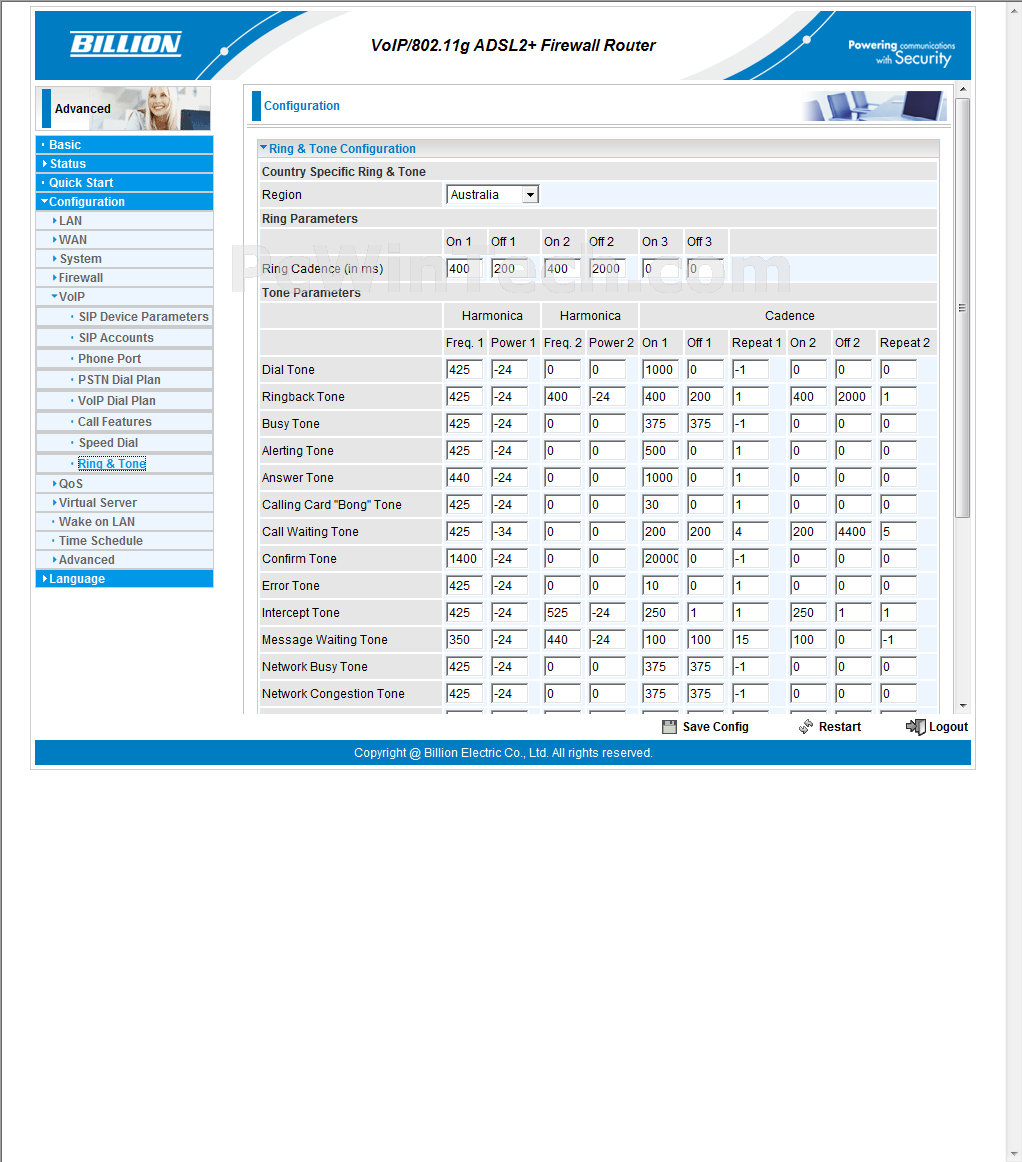Click the Network Busy Tone Off 1 field
Image resolution: width=1022 pixels, height=1162 pixels.
705,667
